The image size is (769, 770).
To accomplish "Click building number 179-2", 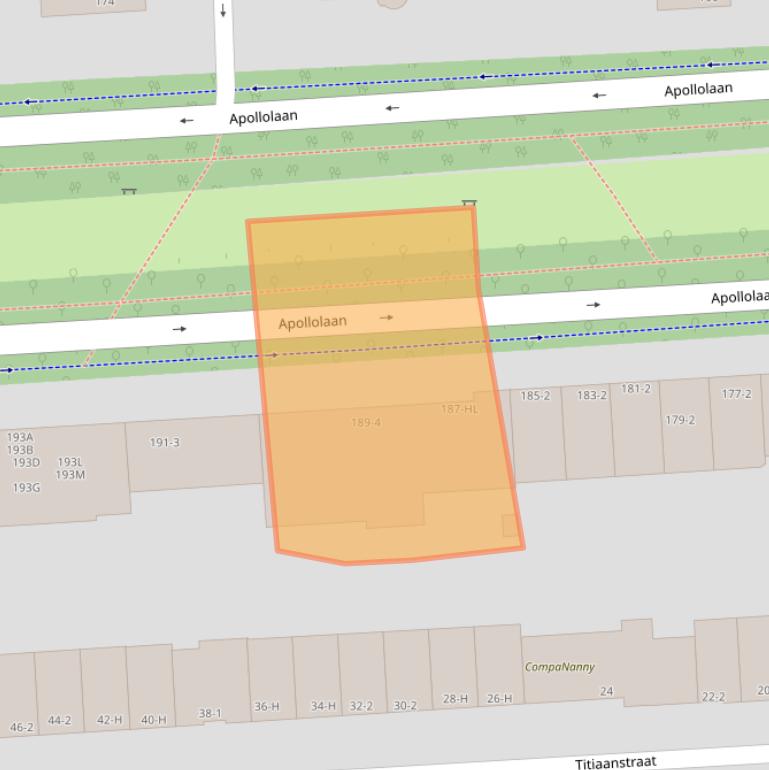I will pyautogui.click(x=680, y=420).
